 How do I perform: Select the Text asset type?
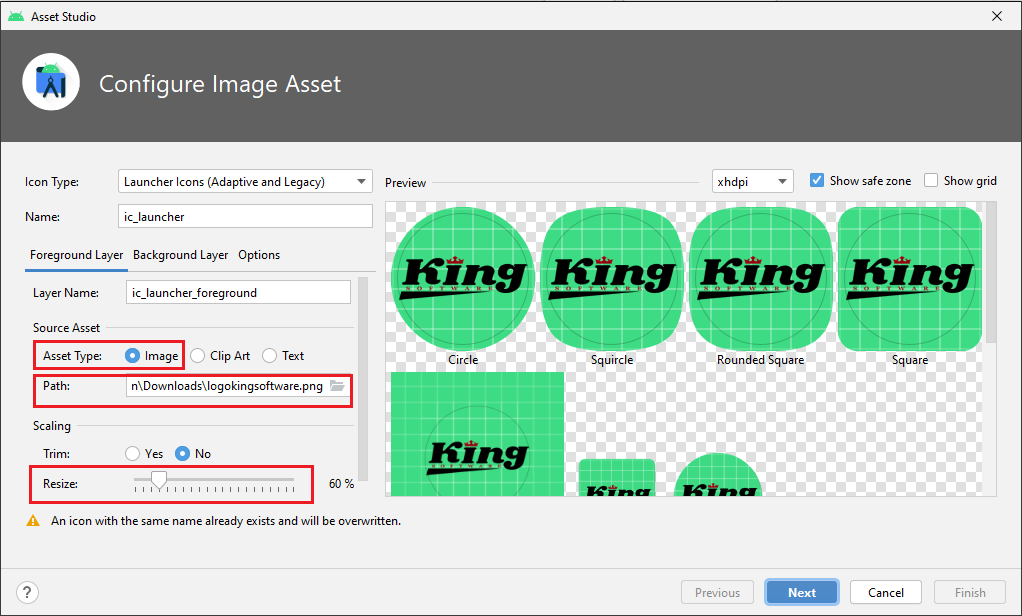270,356
